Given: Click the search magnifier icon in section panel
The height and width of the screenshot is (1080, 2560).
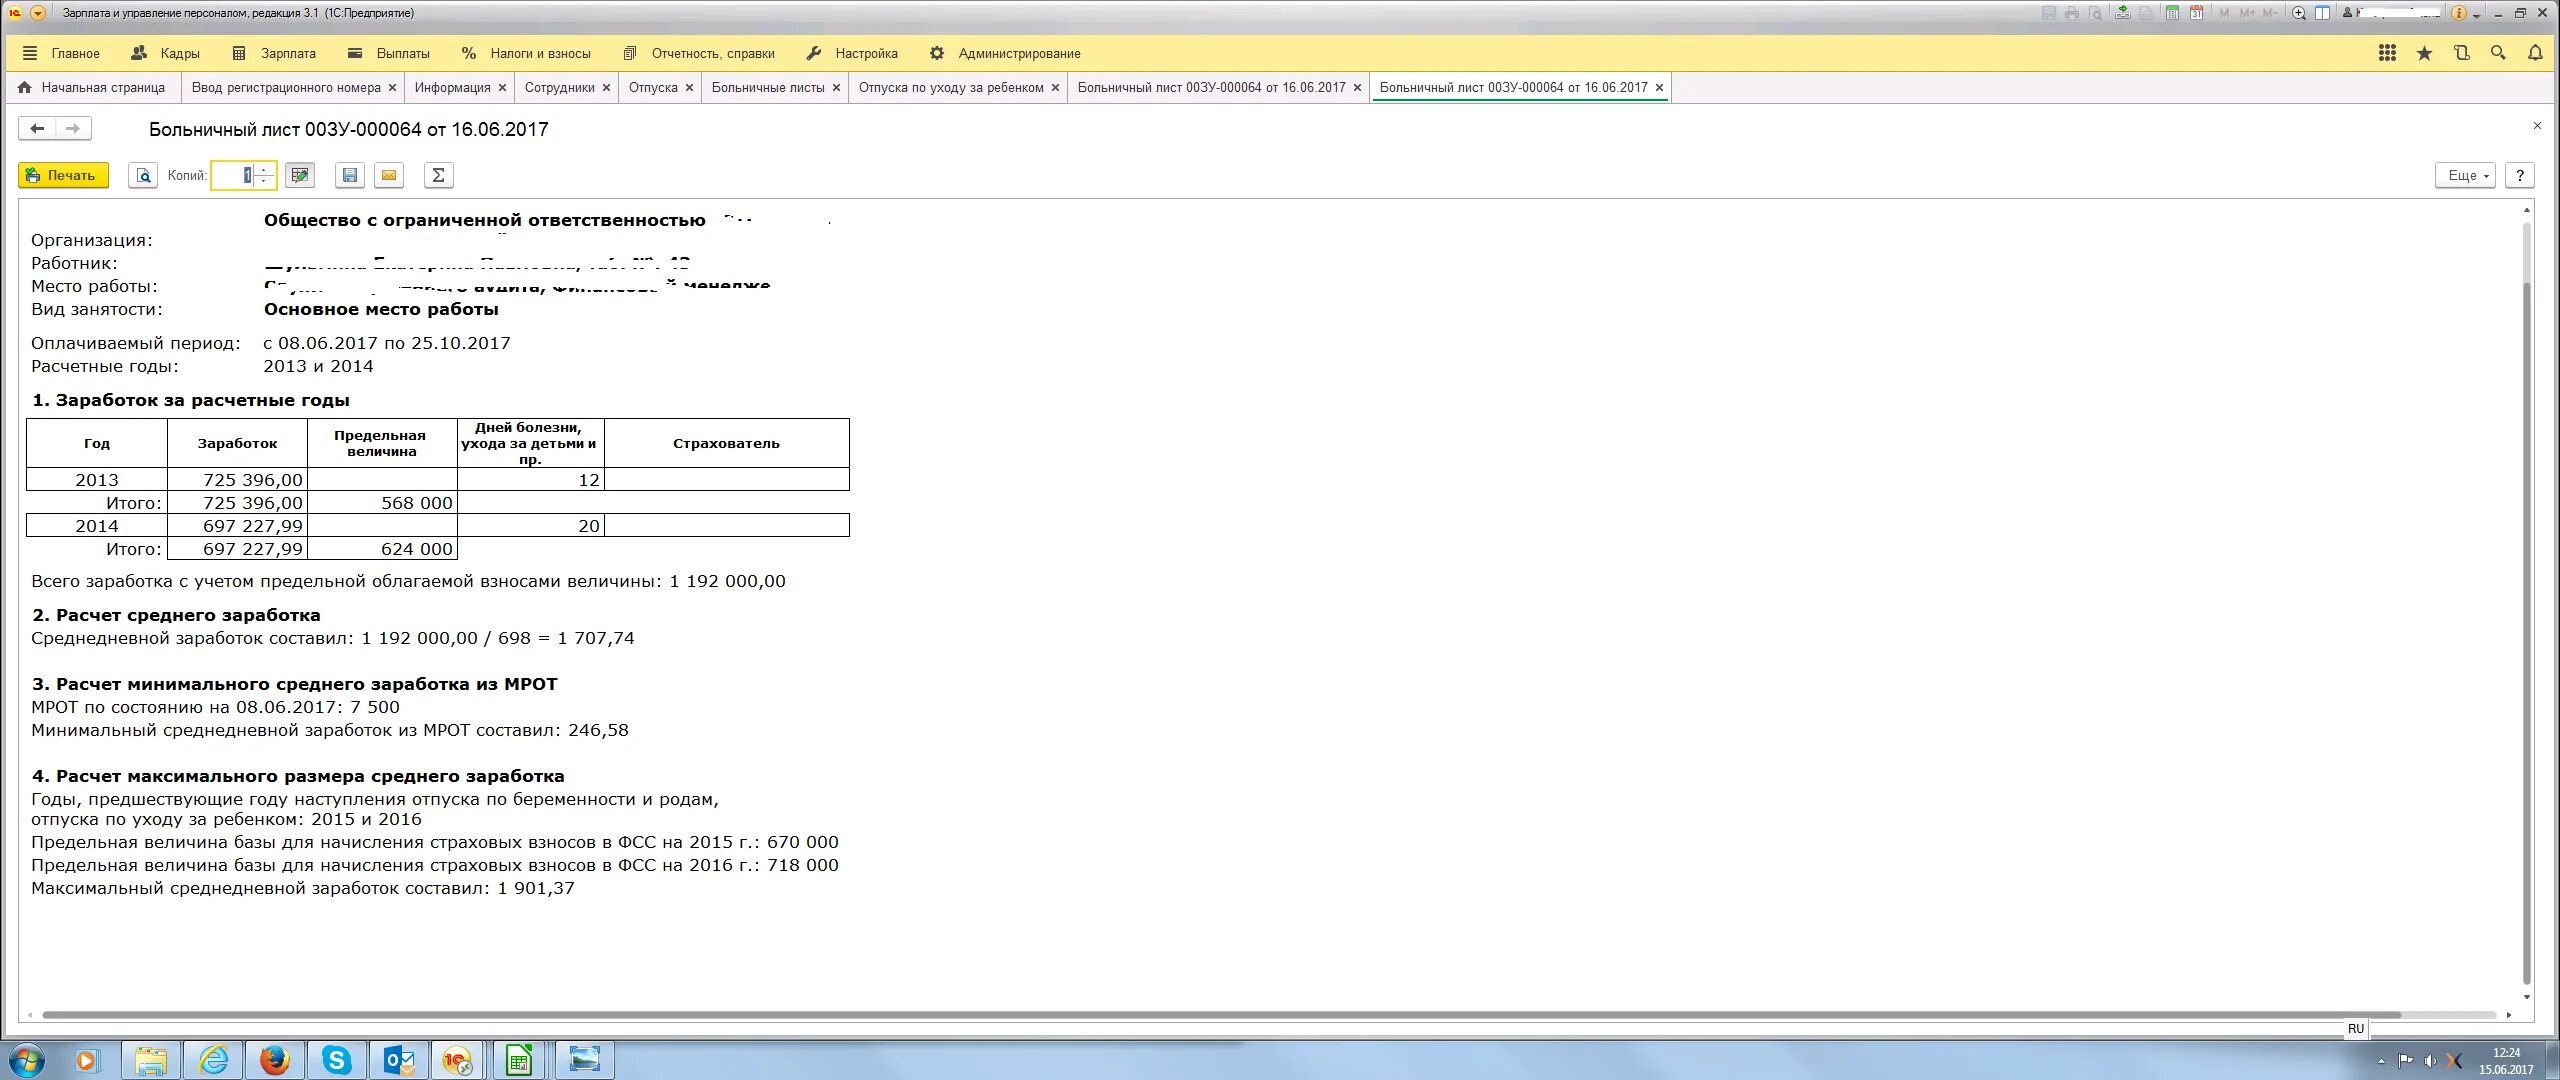Looking at the screenshot, I should (2498, 53).
